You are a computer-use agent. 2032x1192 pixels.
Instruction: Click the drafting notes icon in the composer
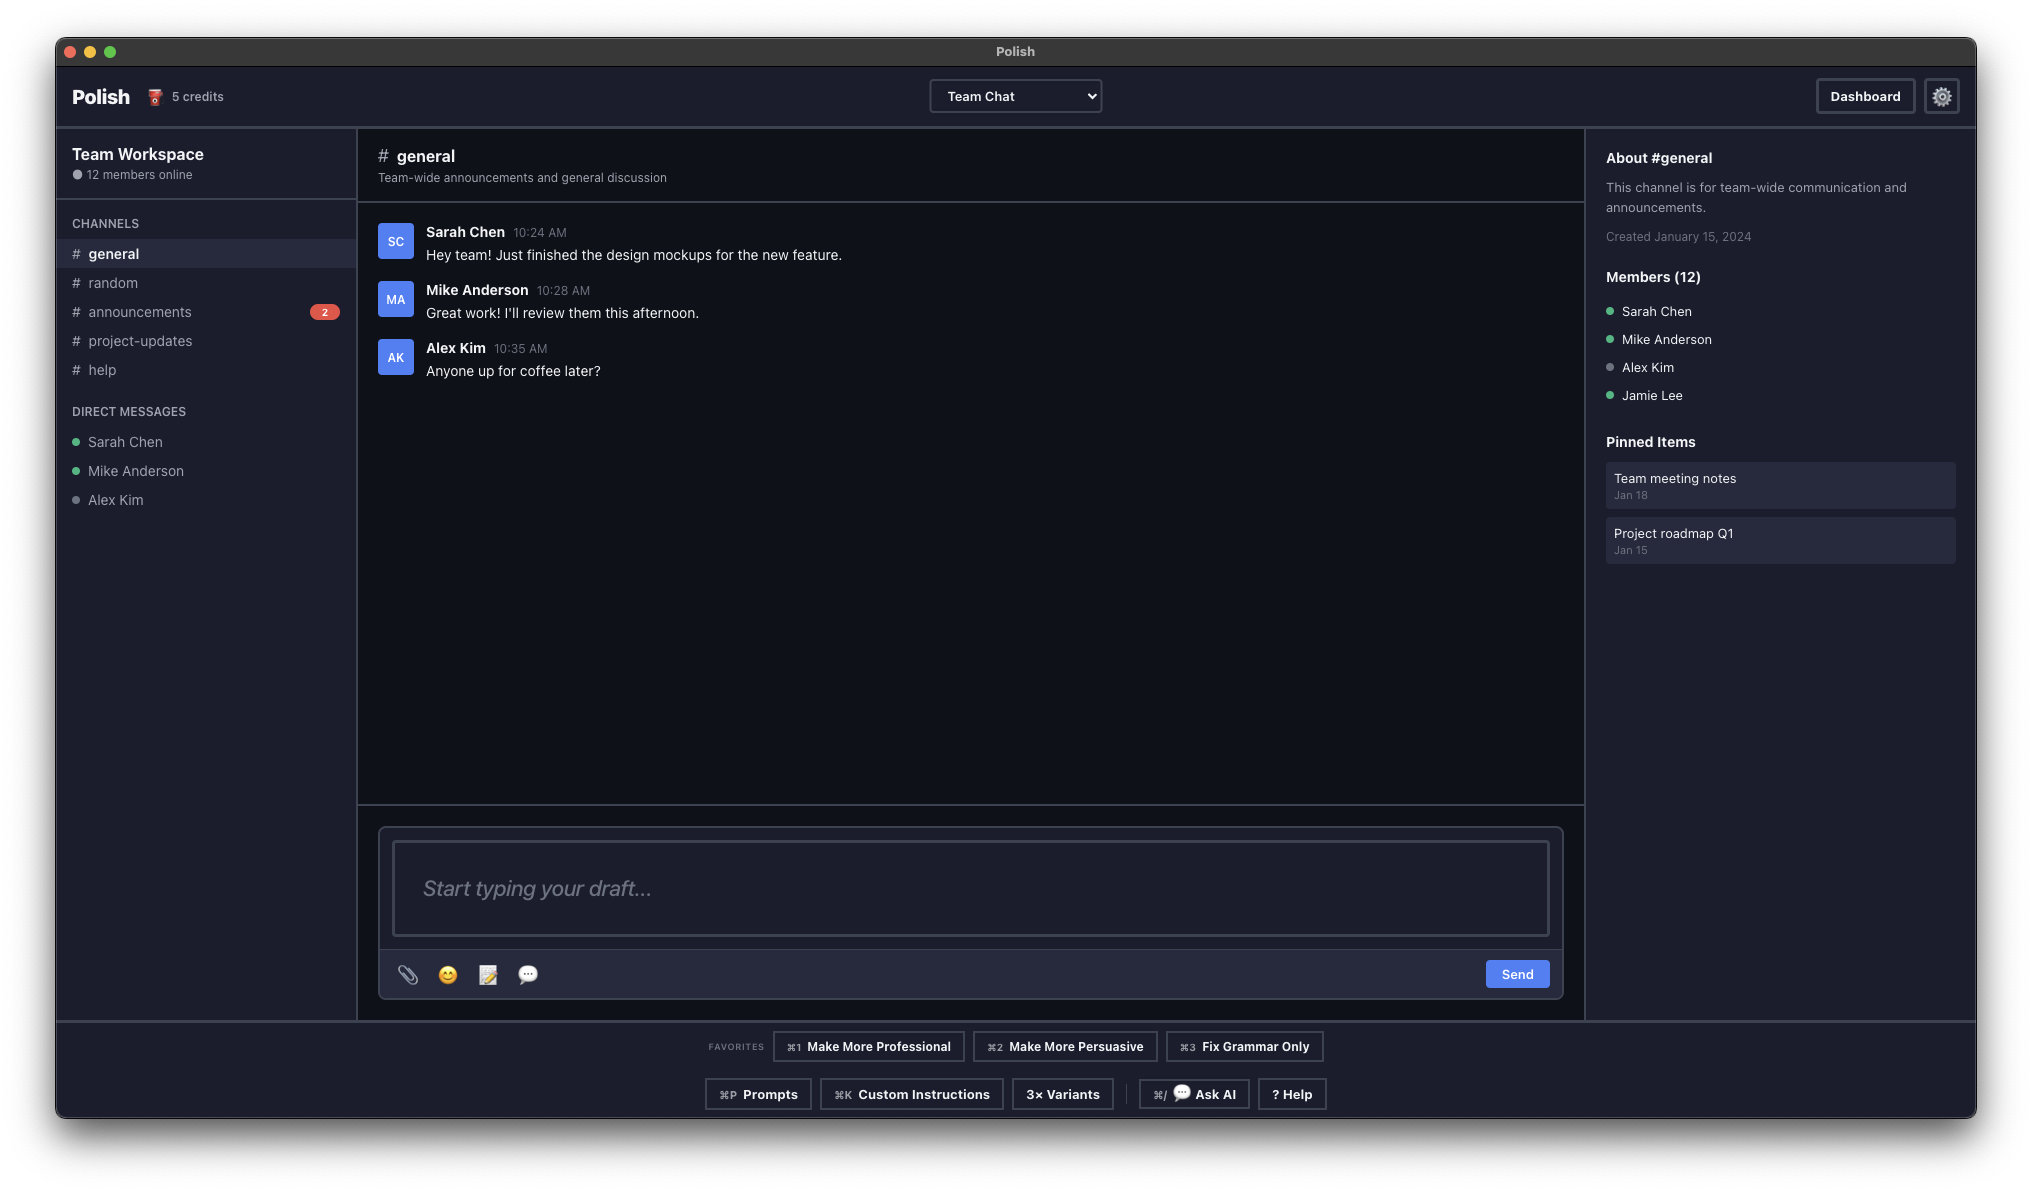coord(487,974)
